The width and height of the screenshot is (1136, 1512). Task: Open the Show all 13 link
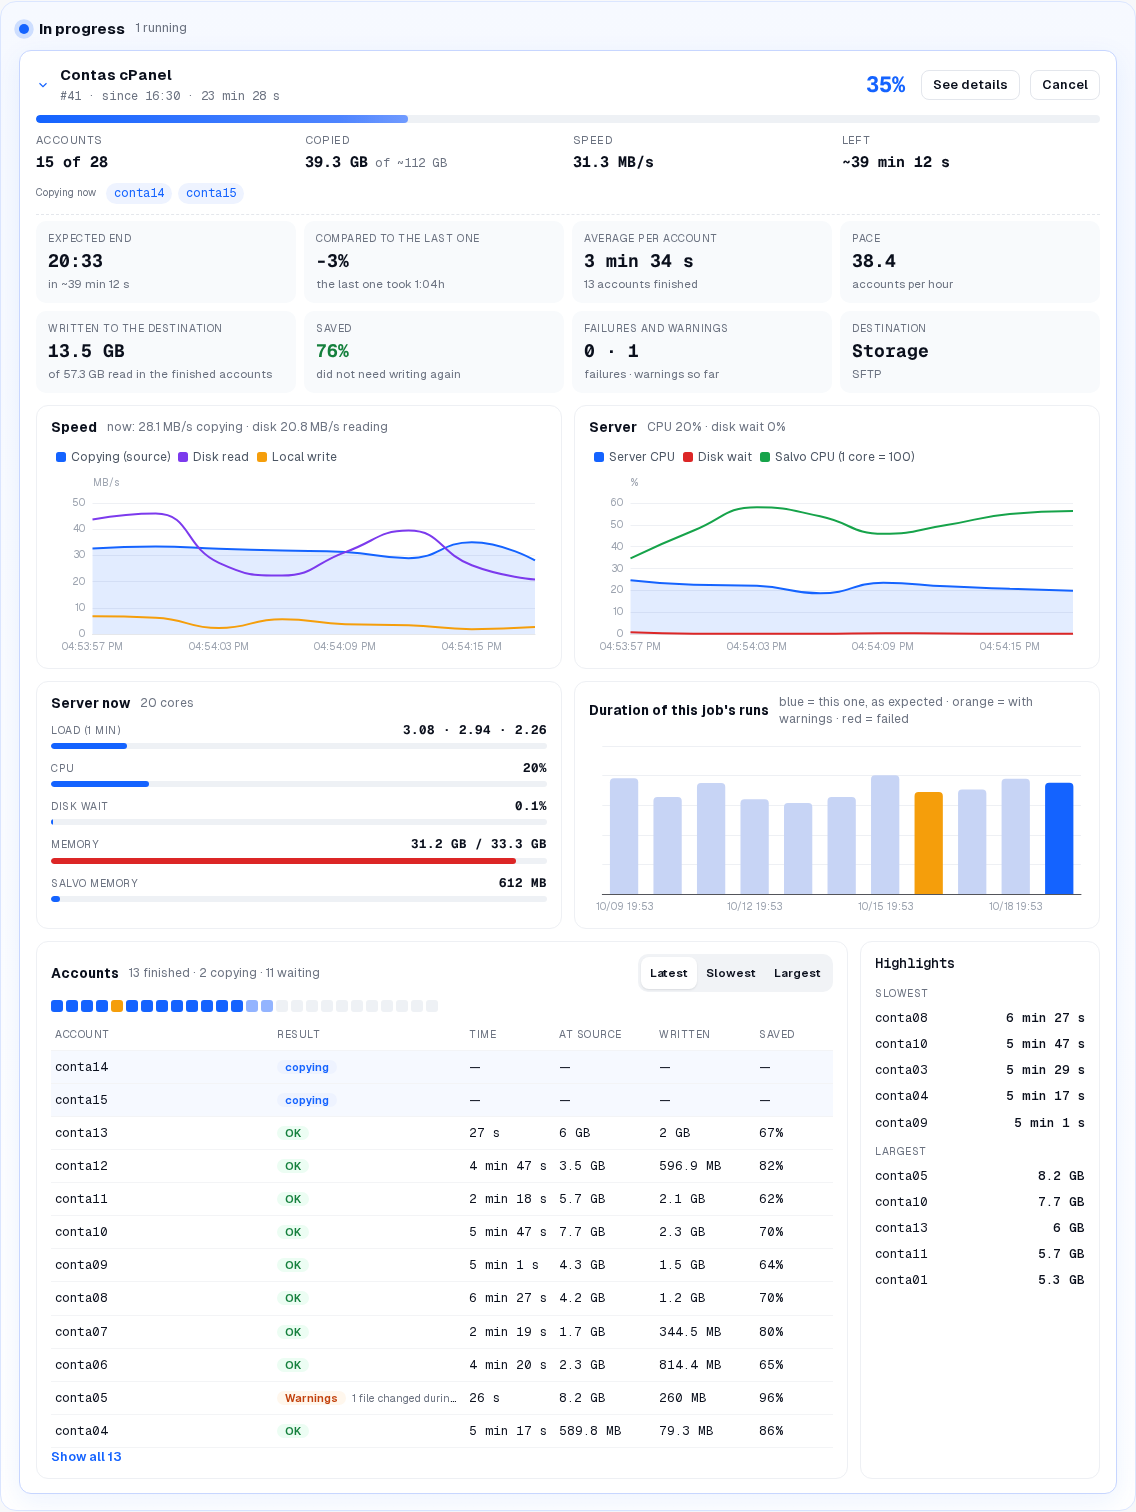click(86, 1457)
